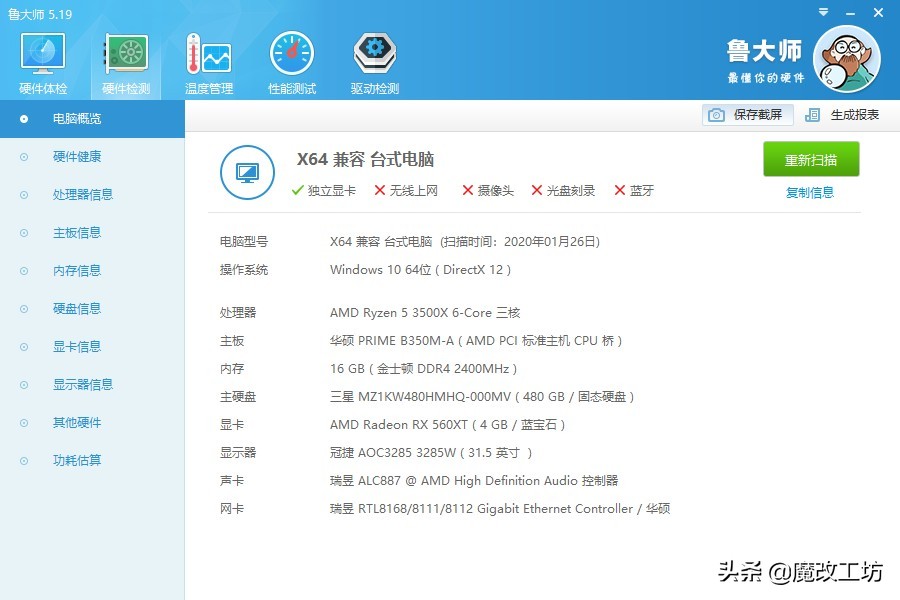Screen dimensions: 900x600
Task: Click the green checkmark beside 独立显卡
Action: (x=297, y=189)
